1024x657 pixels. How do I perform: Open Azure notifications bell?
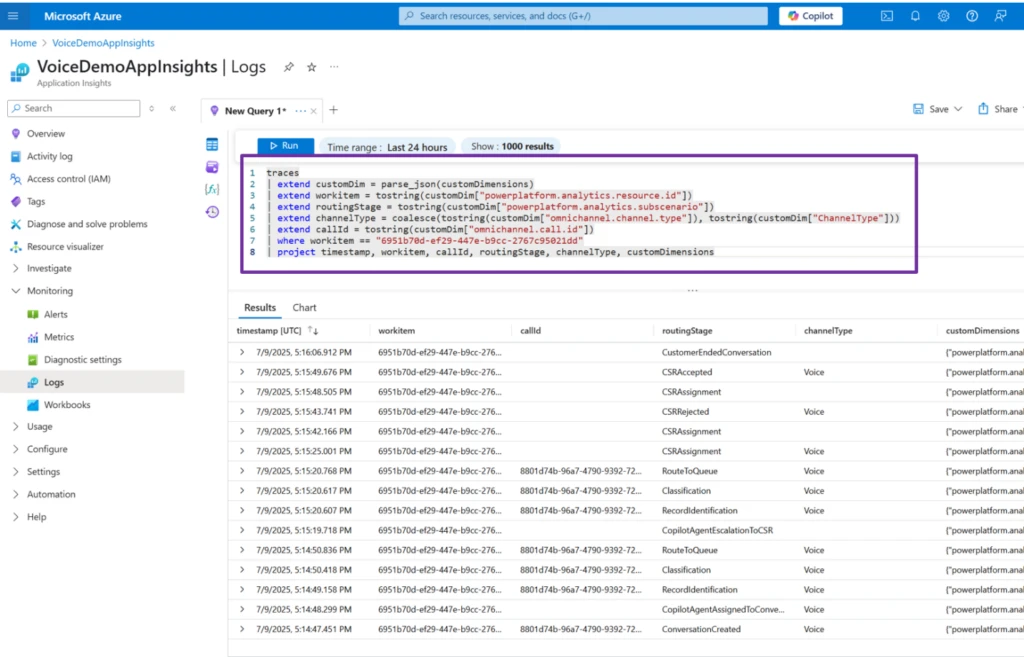[913, 15]
